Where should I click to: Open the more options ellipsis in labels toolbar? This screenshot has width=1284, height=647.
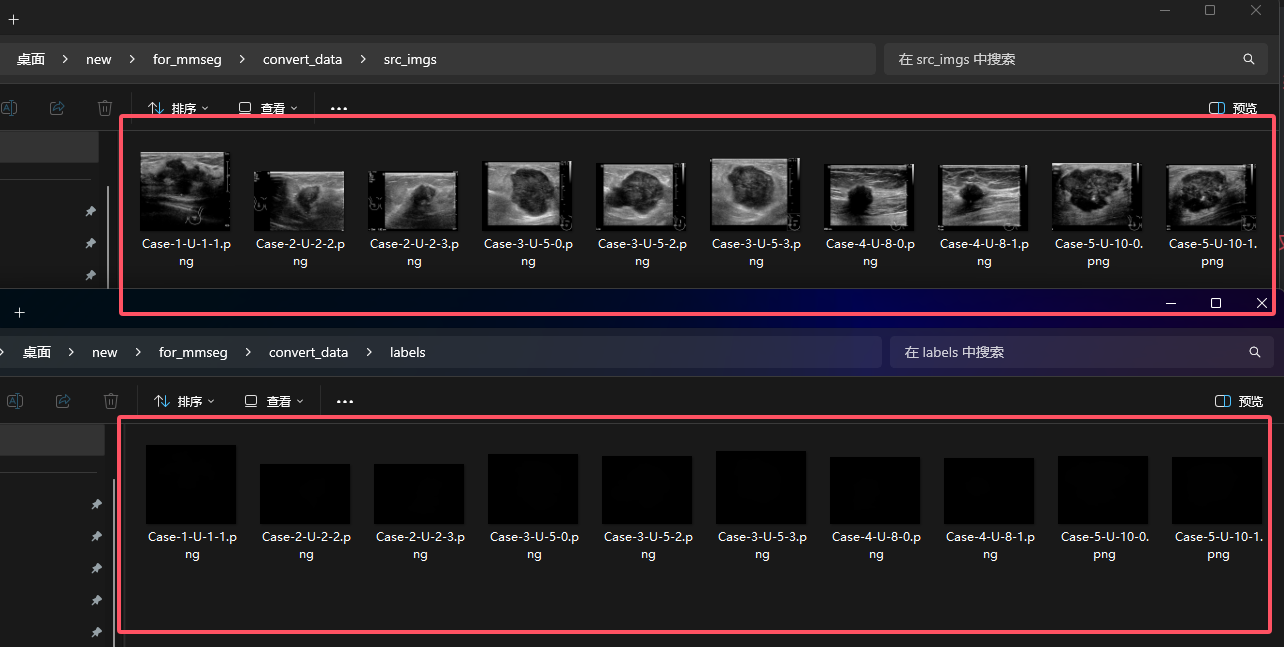pyautogui.click(x=345, y=401)
